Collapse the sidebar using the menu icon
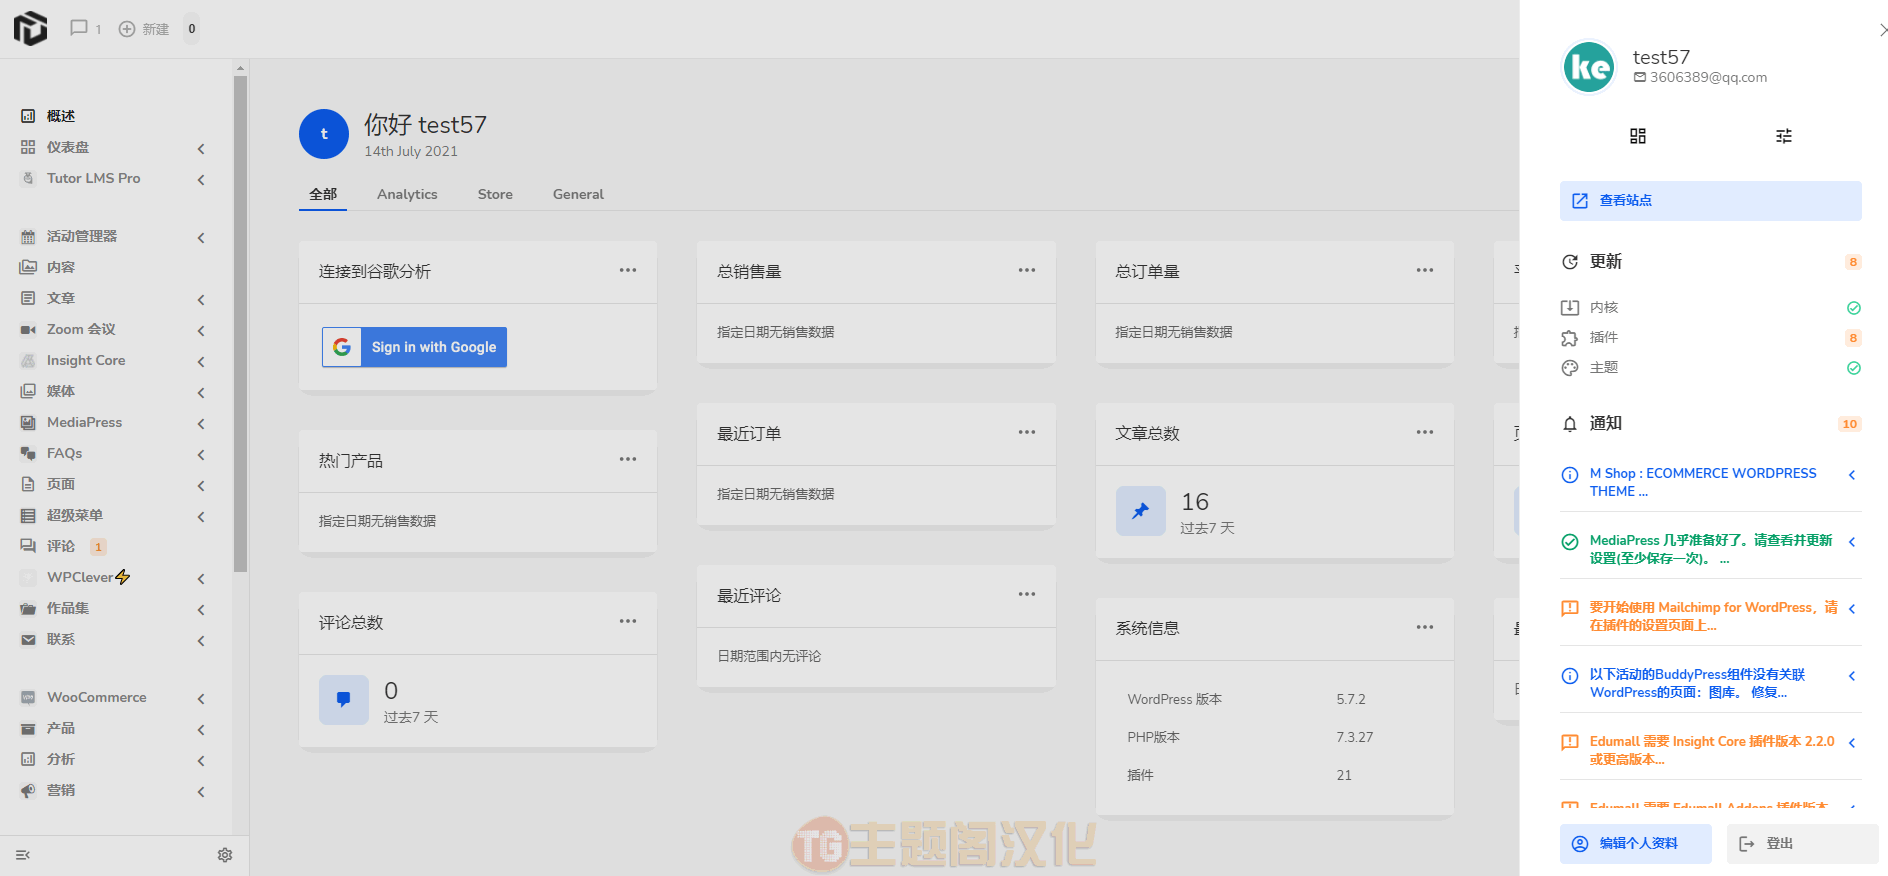Screen dimensions: 1888x876 point(23,855)
